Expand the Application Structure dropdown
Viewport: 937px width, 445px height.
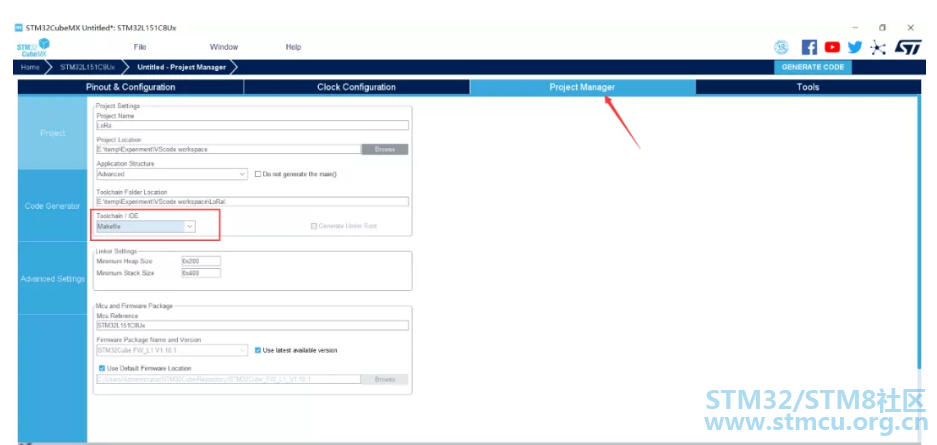[x=172, y=174]
